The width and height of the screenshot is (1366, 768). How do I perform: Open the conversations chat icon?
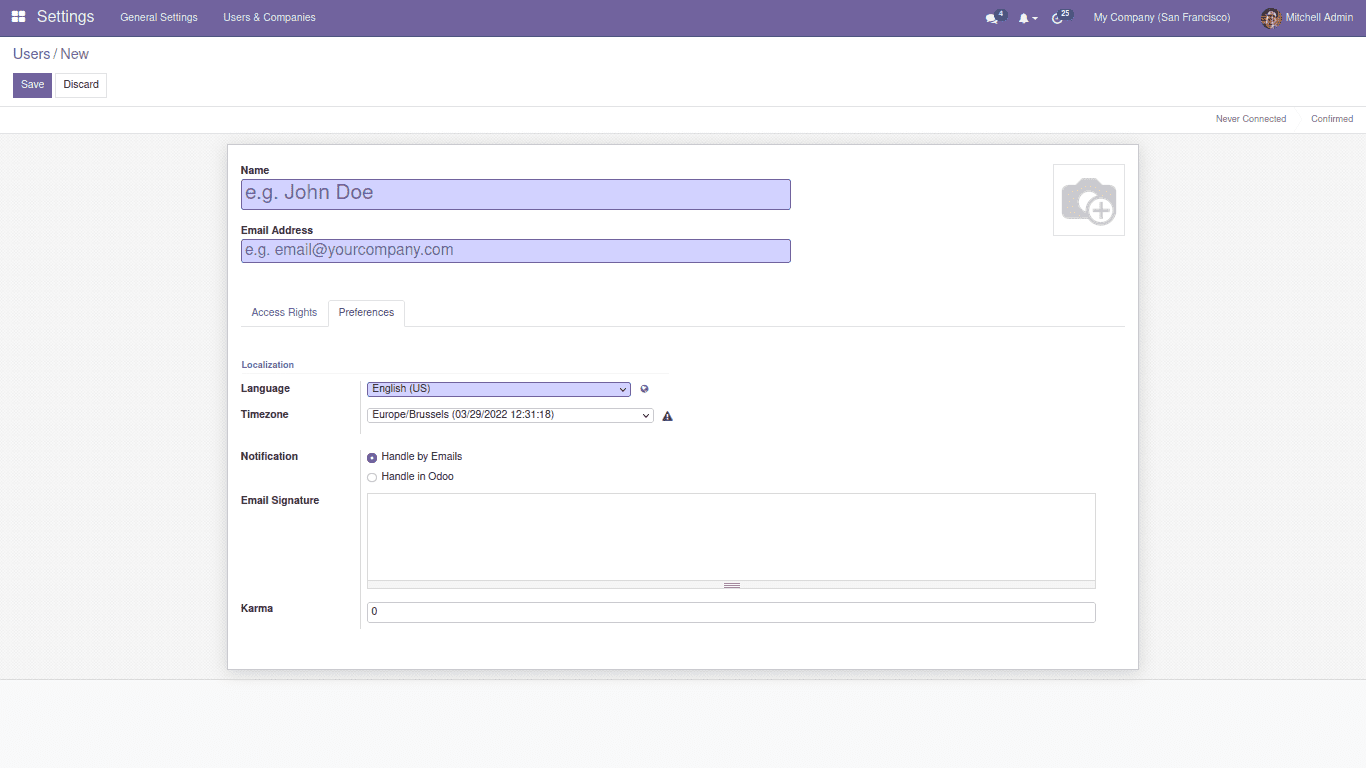click(991, 18)
